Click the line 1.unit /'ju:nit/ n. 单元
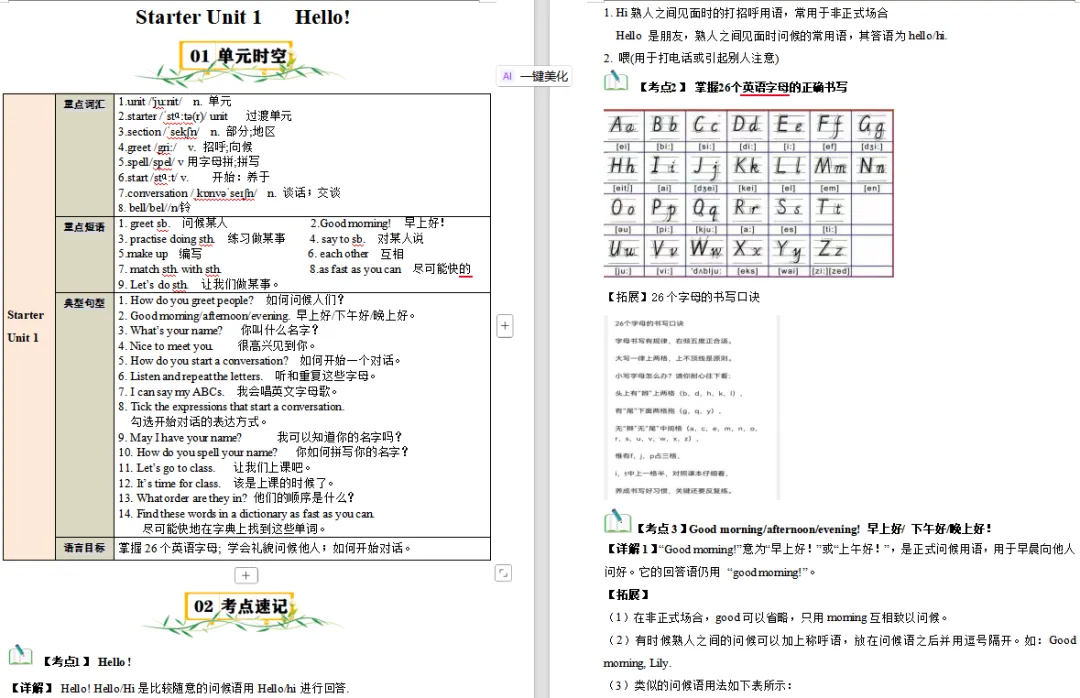 point(175,101)
